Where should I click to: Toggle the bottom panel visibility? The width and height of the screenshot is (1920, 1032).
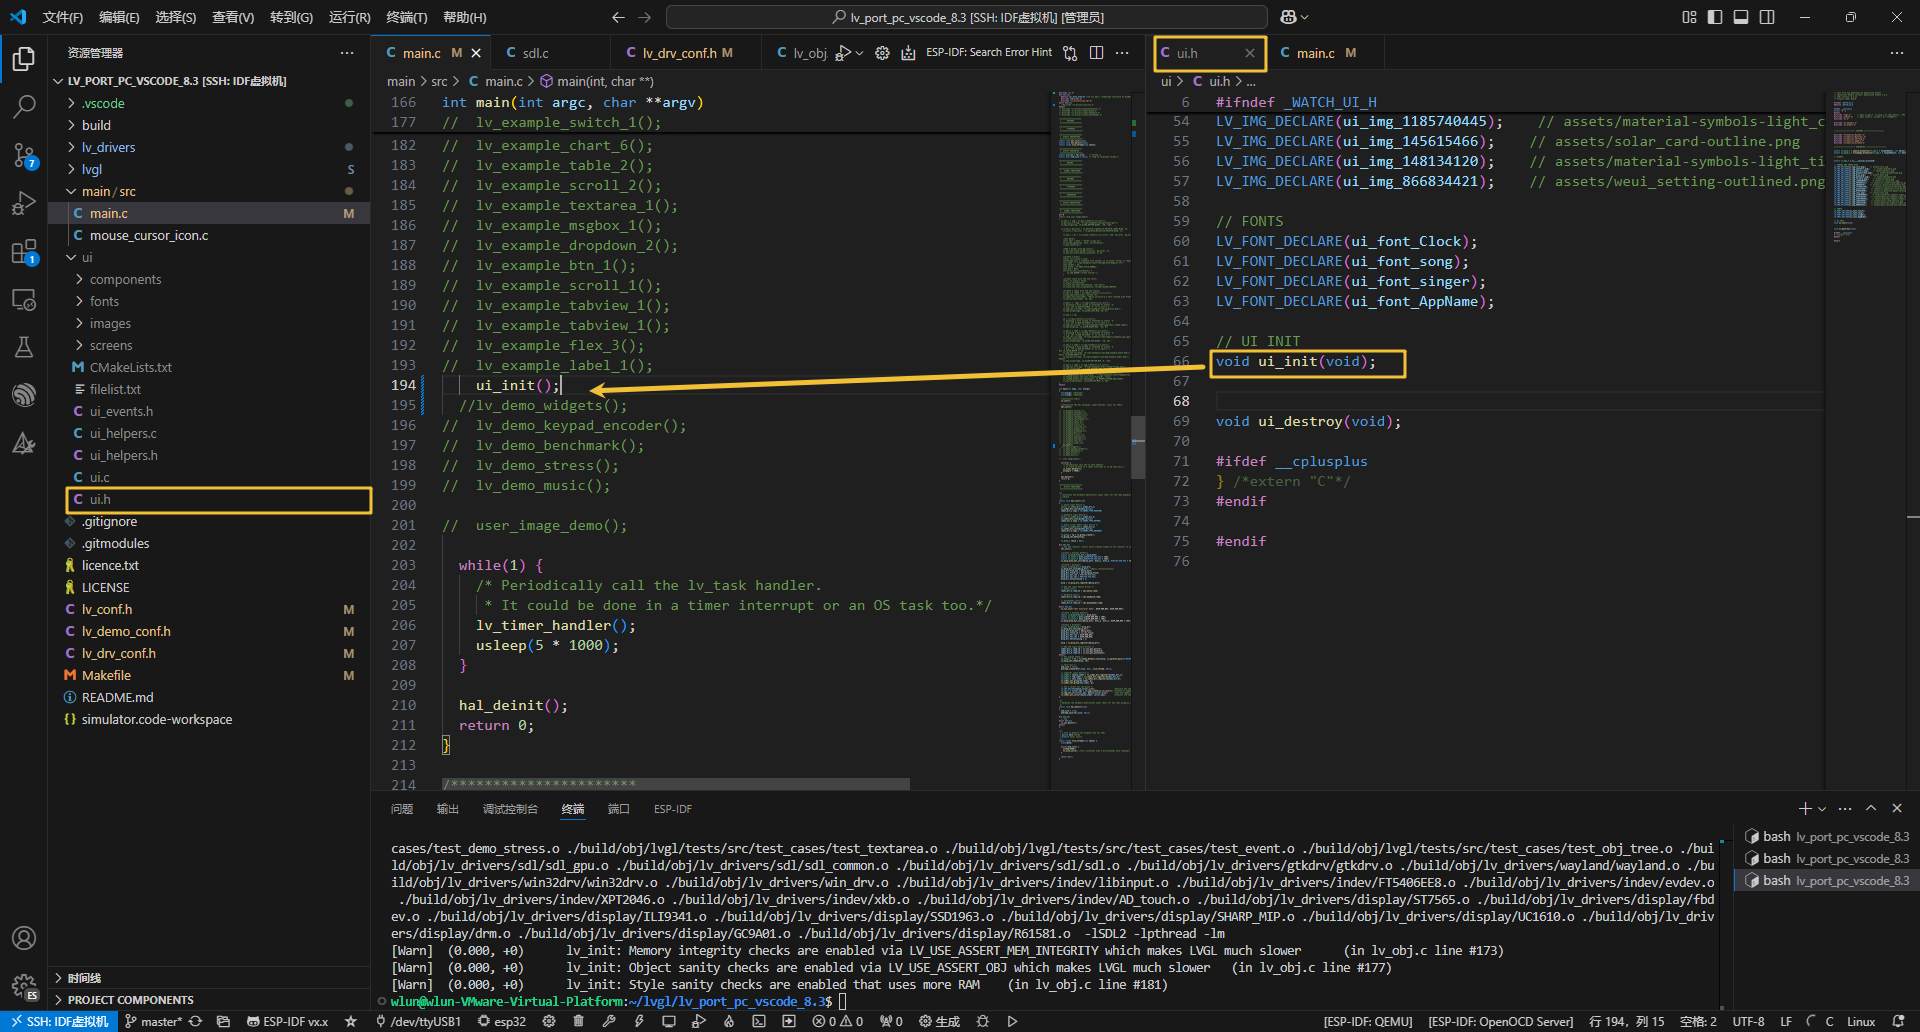[1741, 17]
